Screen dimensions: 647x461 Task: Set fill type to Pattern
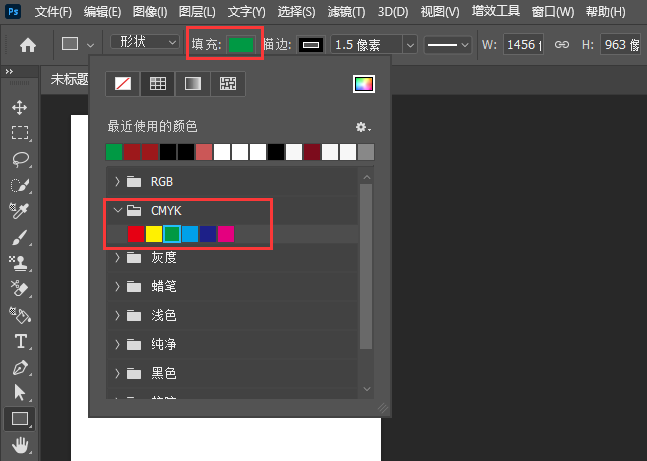(x=228, y=84)
